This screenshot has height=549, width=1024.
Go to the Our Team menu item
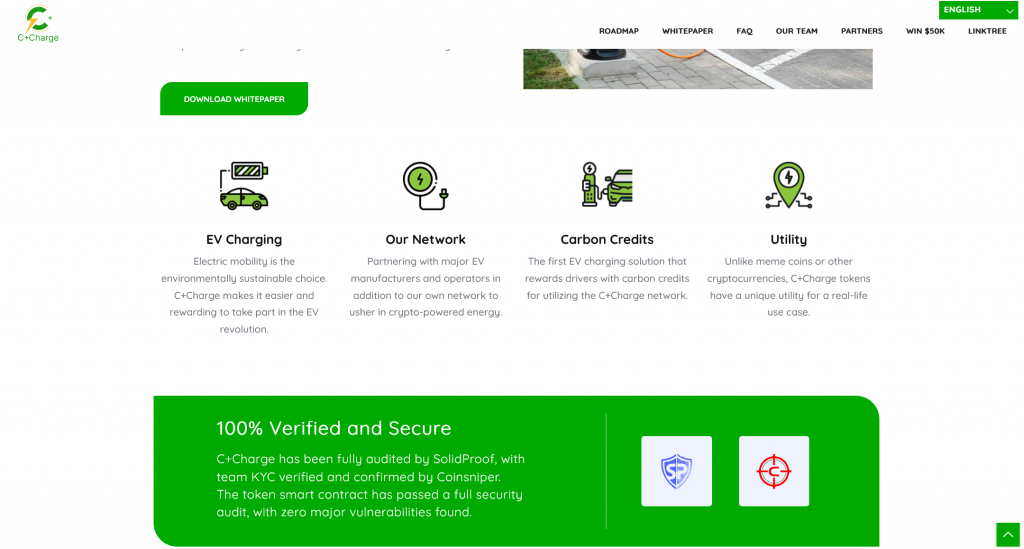796,31
